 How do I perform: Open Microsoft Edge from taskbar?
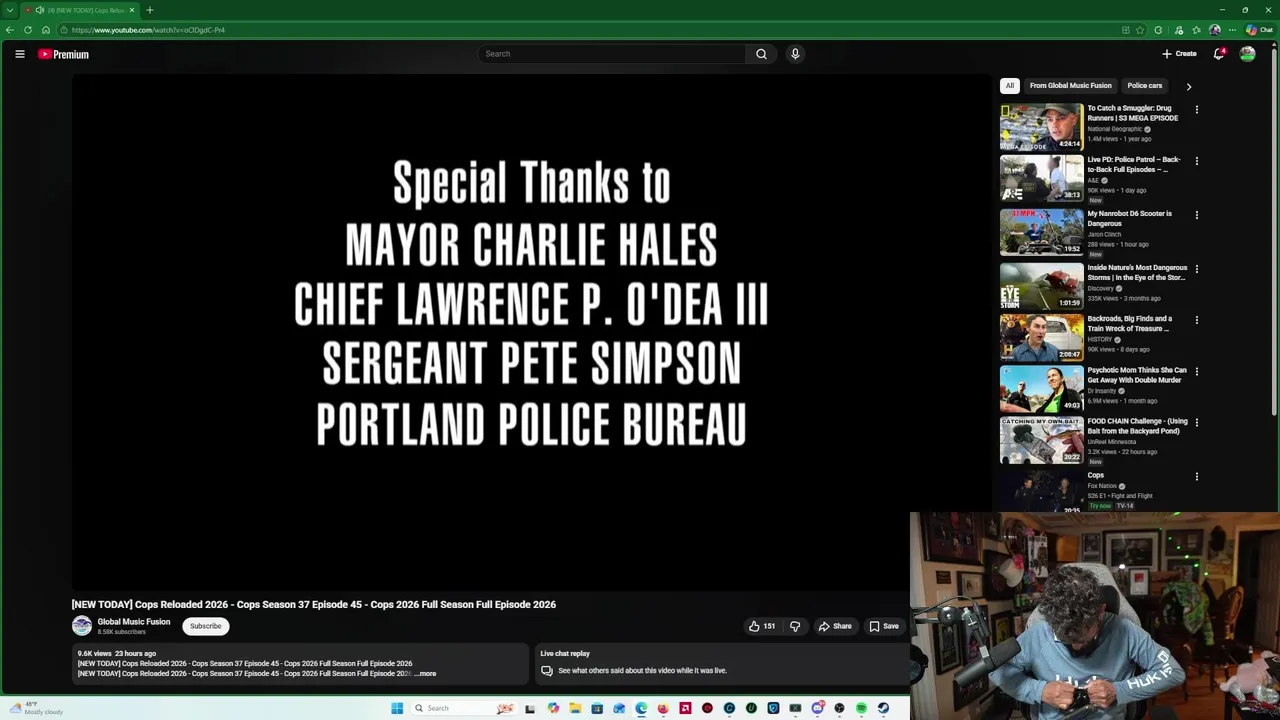point(641,708)
